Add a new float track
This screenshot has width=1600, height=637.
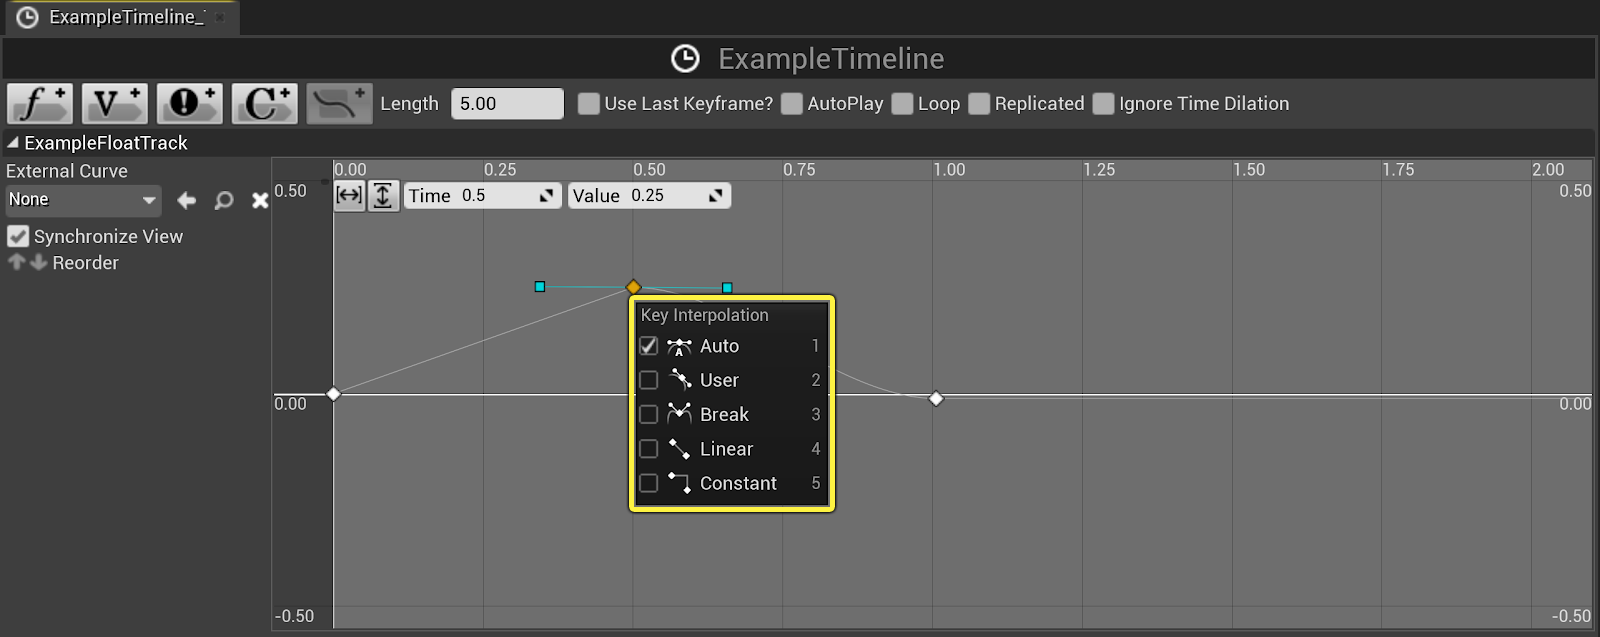click(40, 103)
